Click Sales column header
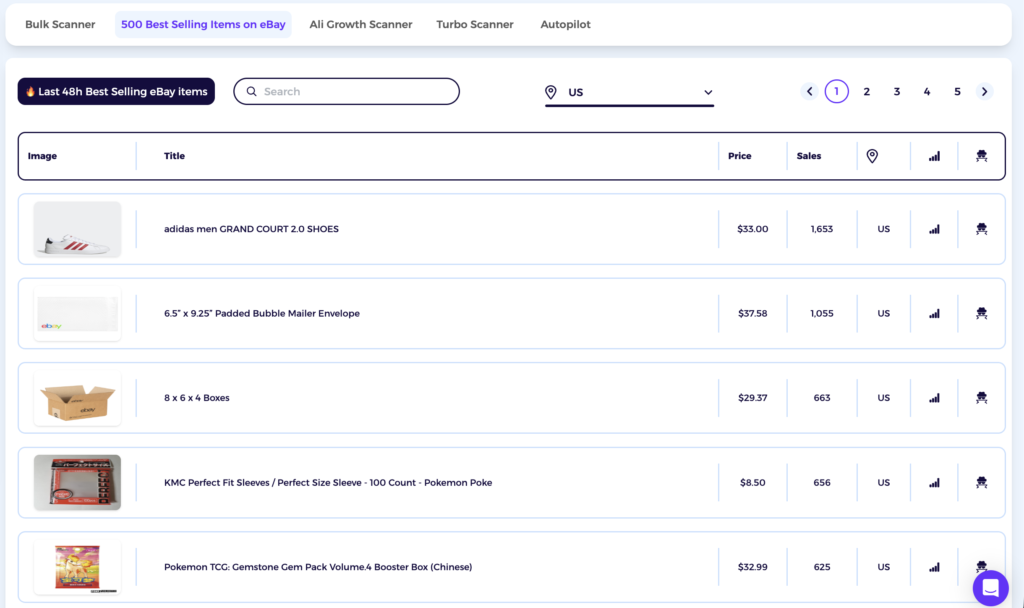This screenshot has width=1024, height=608. (809, 156)
